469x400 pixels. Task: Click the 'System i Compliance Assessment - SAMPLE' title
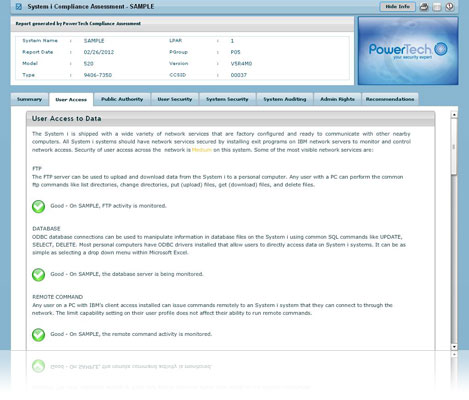[x=91, y=7]
